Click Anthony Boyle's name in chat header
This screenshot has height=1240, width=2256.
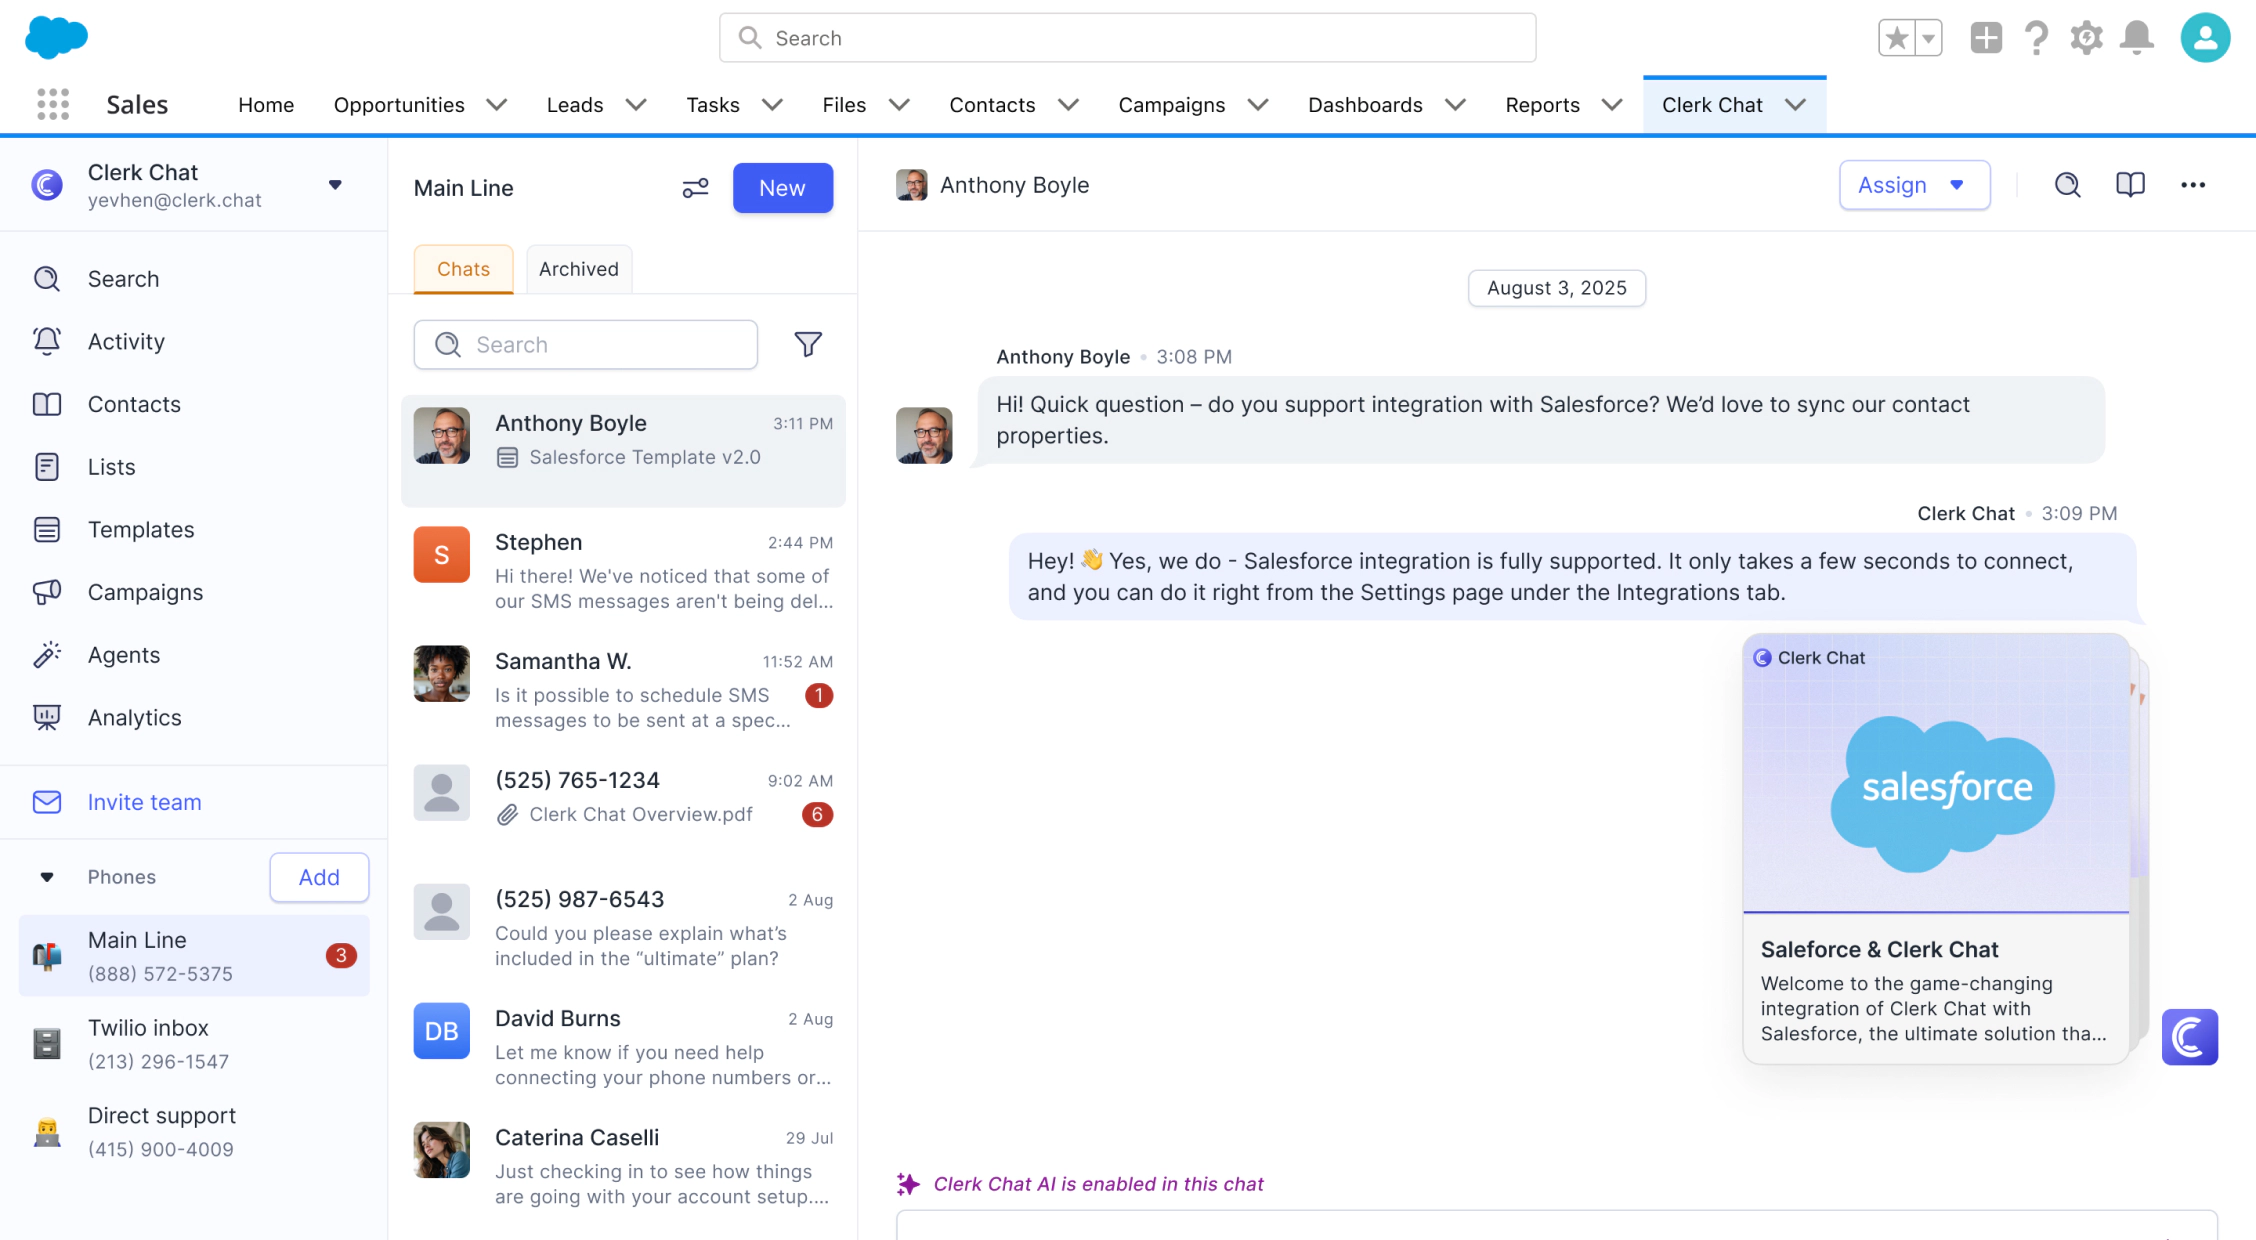pos(1014,185)
